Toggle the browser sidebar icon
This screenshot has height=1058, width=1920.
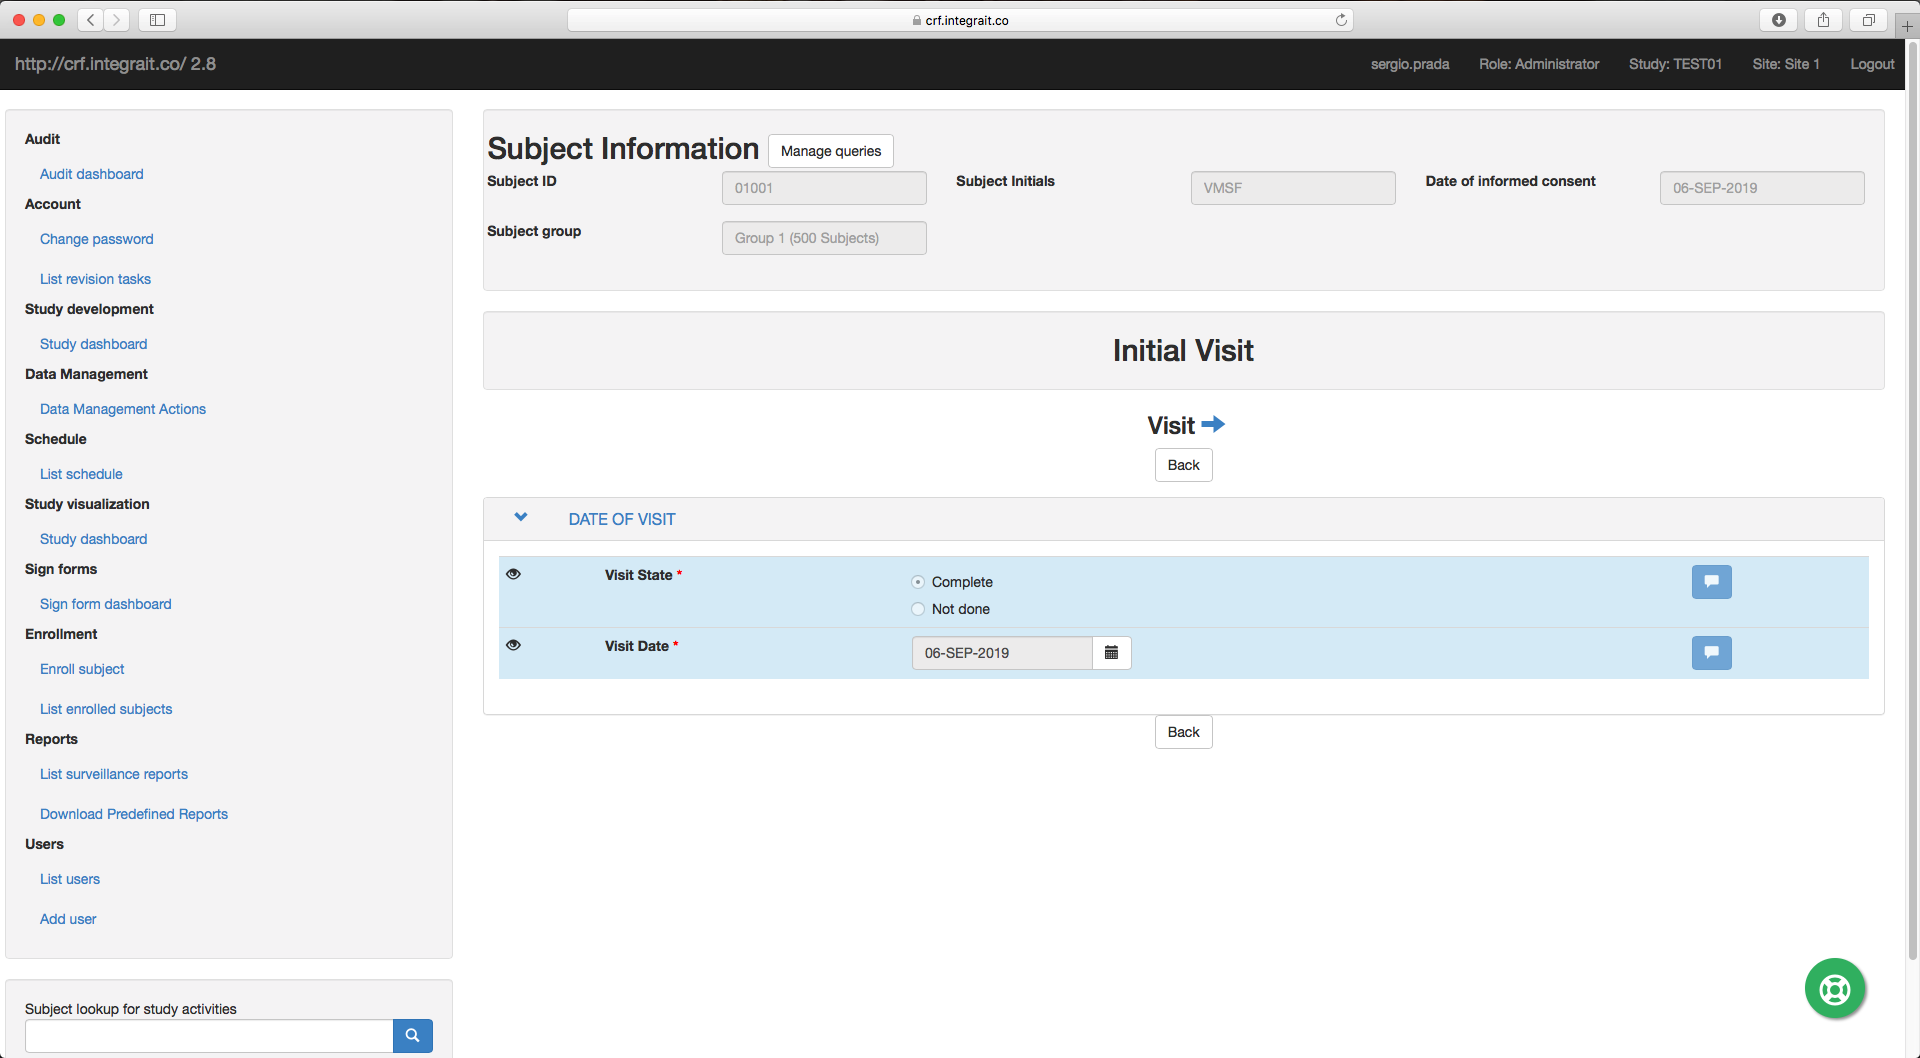156,19
